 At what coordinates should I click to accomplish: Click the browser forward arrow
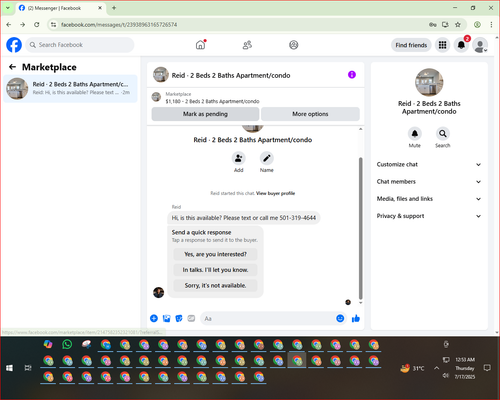[22, 25]
